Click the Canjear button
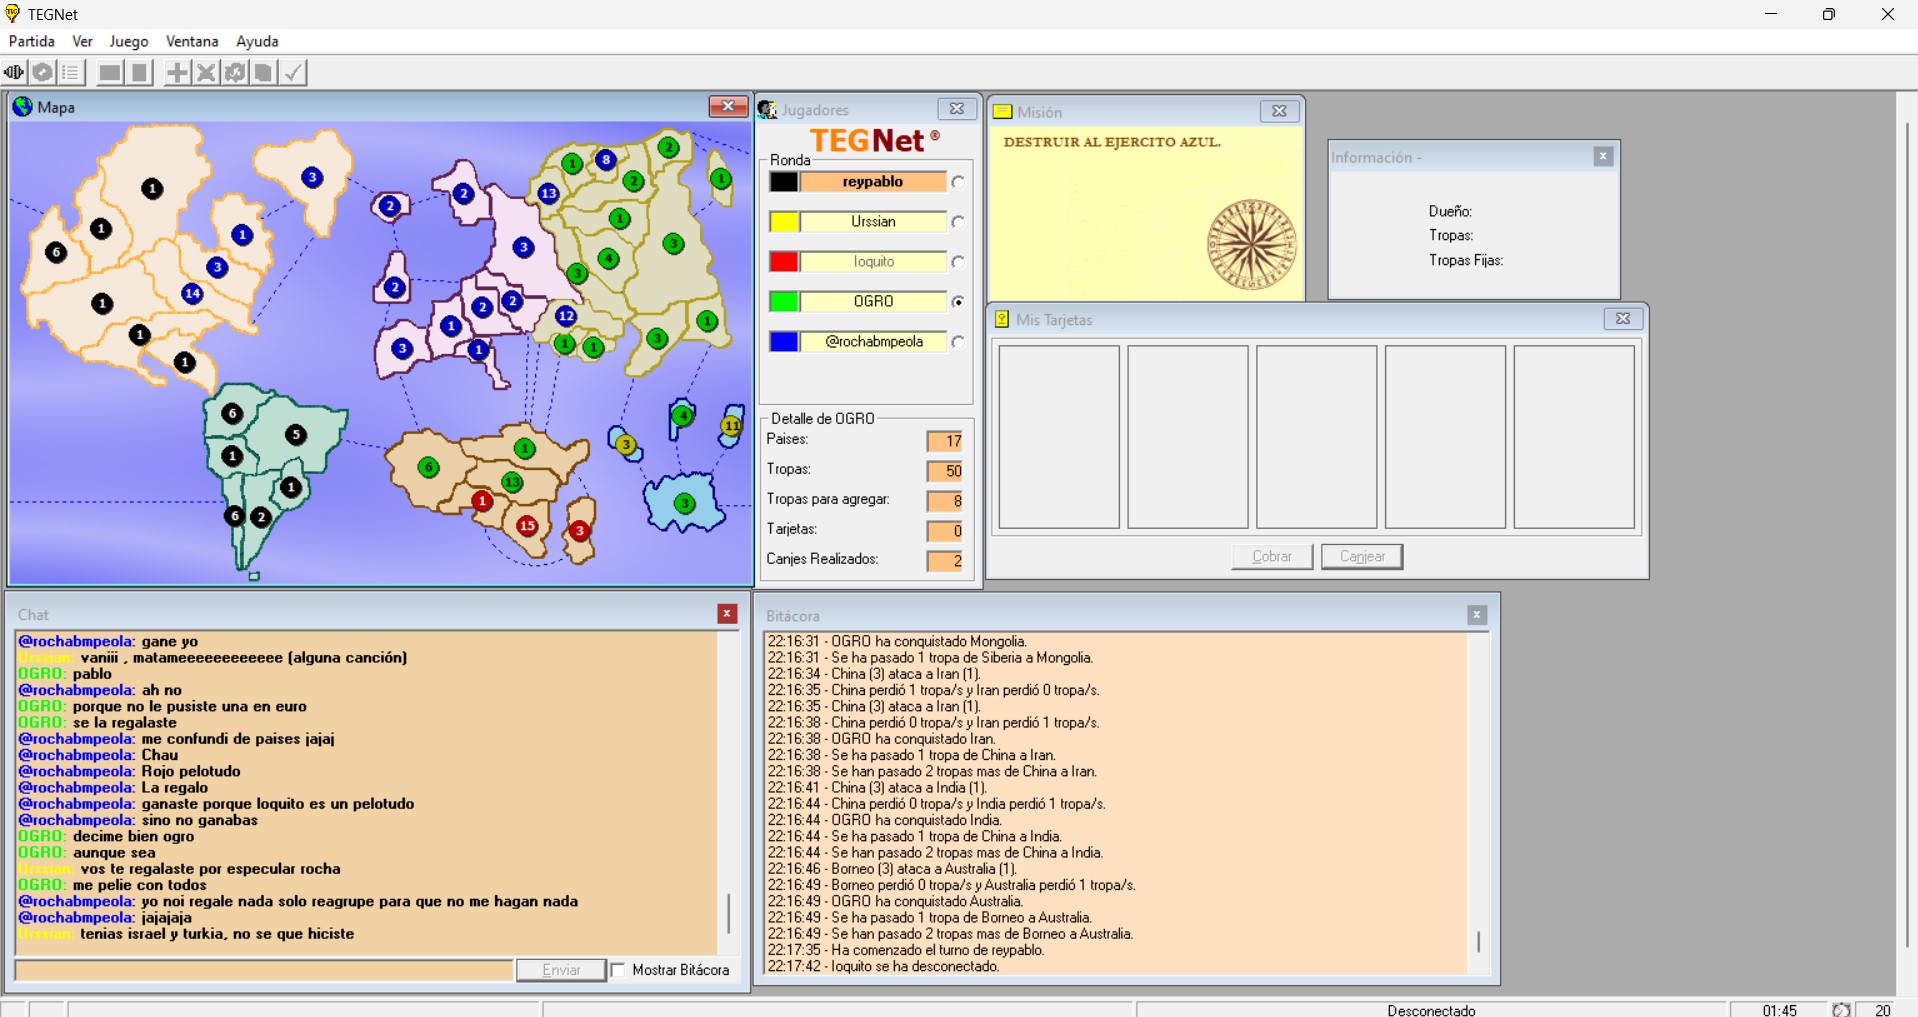Image resolution: width=1918 pixels, height=1017 pixels. [1362, 556]
